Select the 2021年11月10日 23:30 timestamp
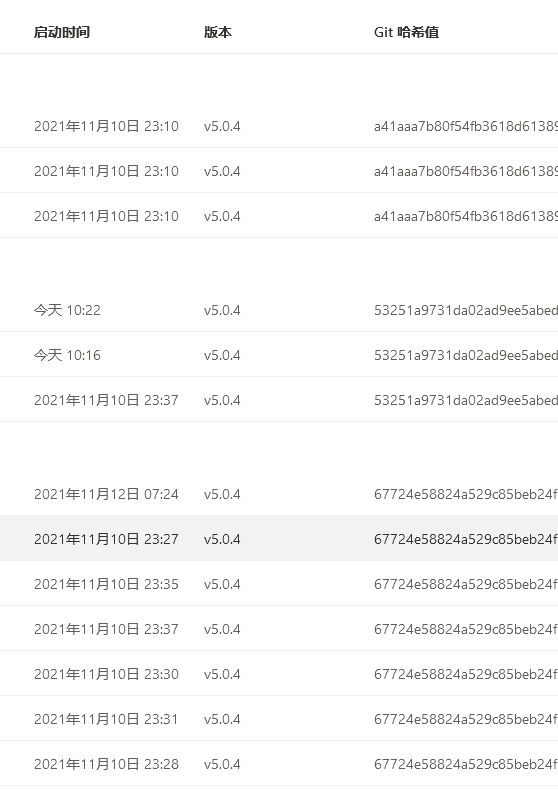This screenshot has width=558, height=789. click(106, 674)
